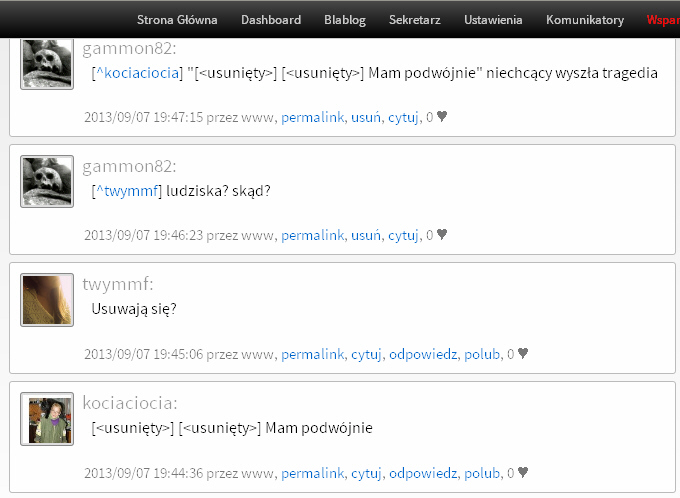680x498 pixels.
Task: Click the ^twymmf mention link
Action: pyautogui.click(x=127, y=191)
